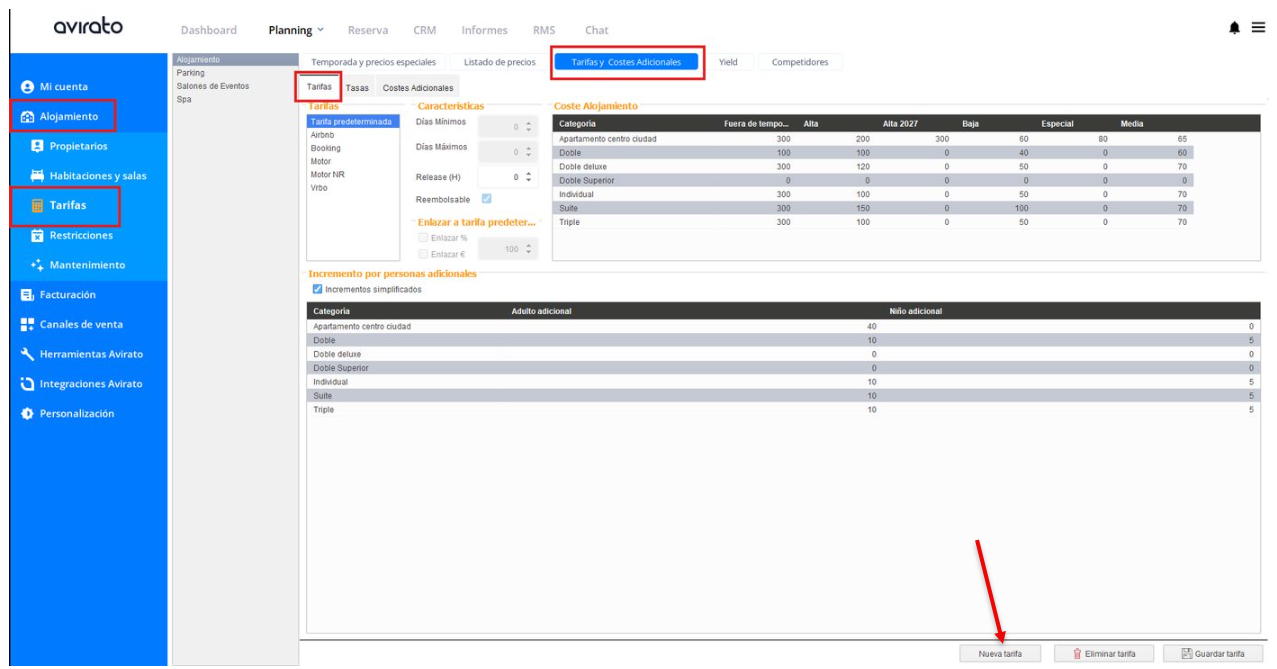Screen dimensions: 1277x669
Task: Enable the Enlazar % checkbox
Action: pos(424,238)
